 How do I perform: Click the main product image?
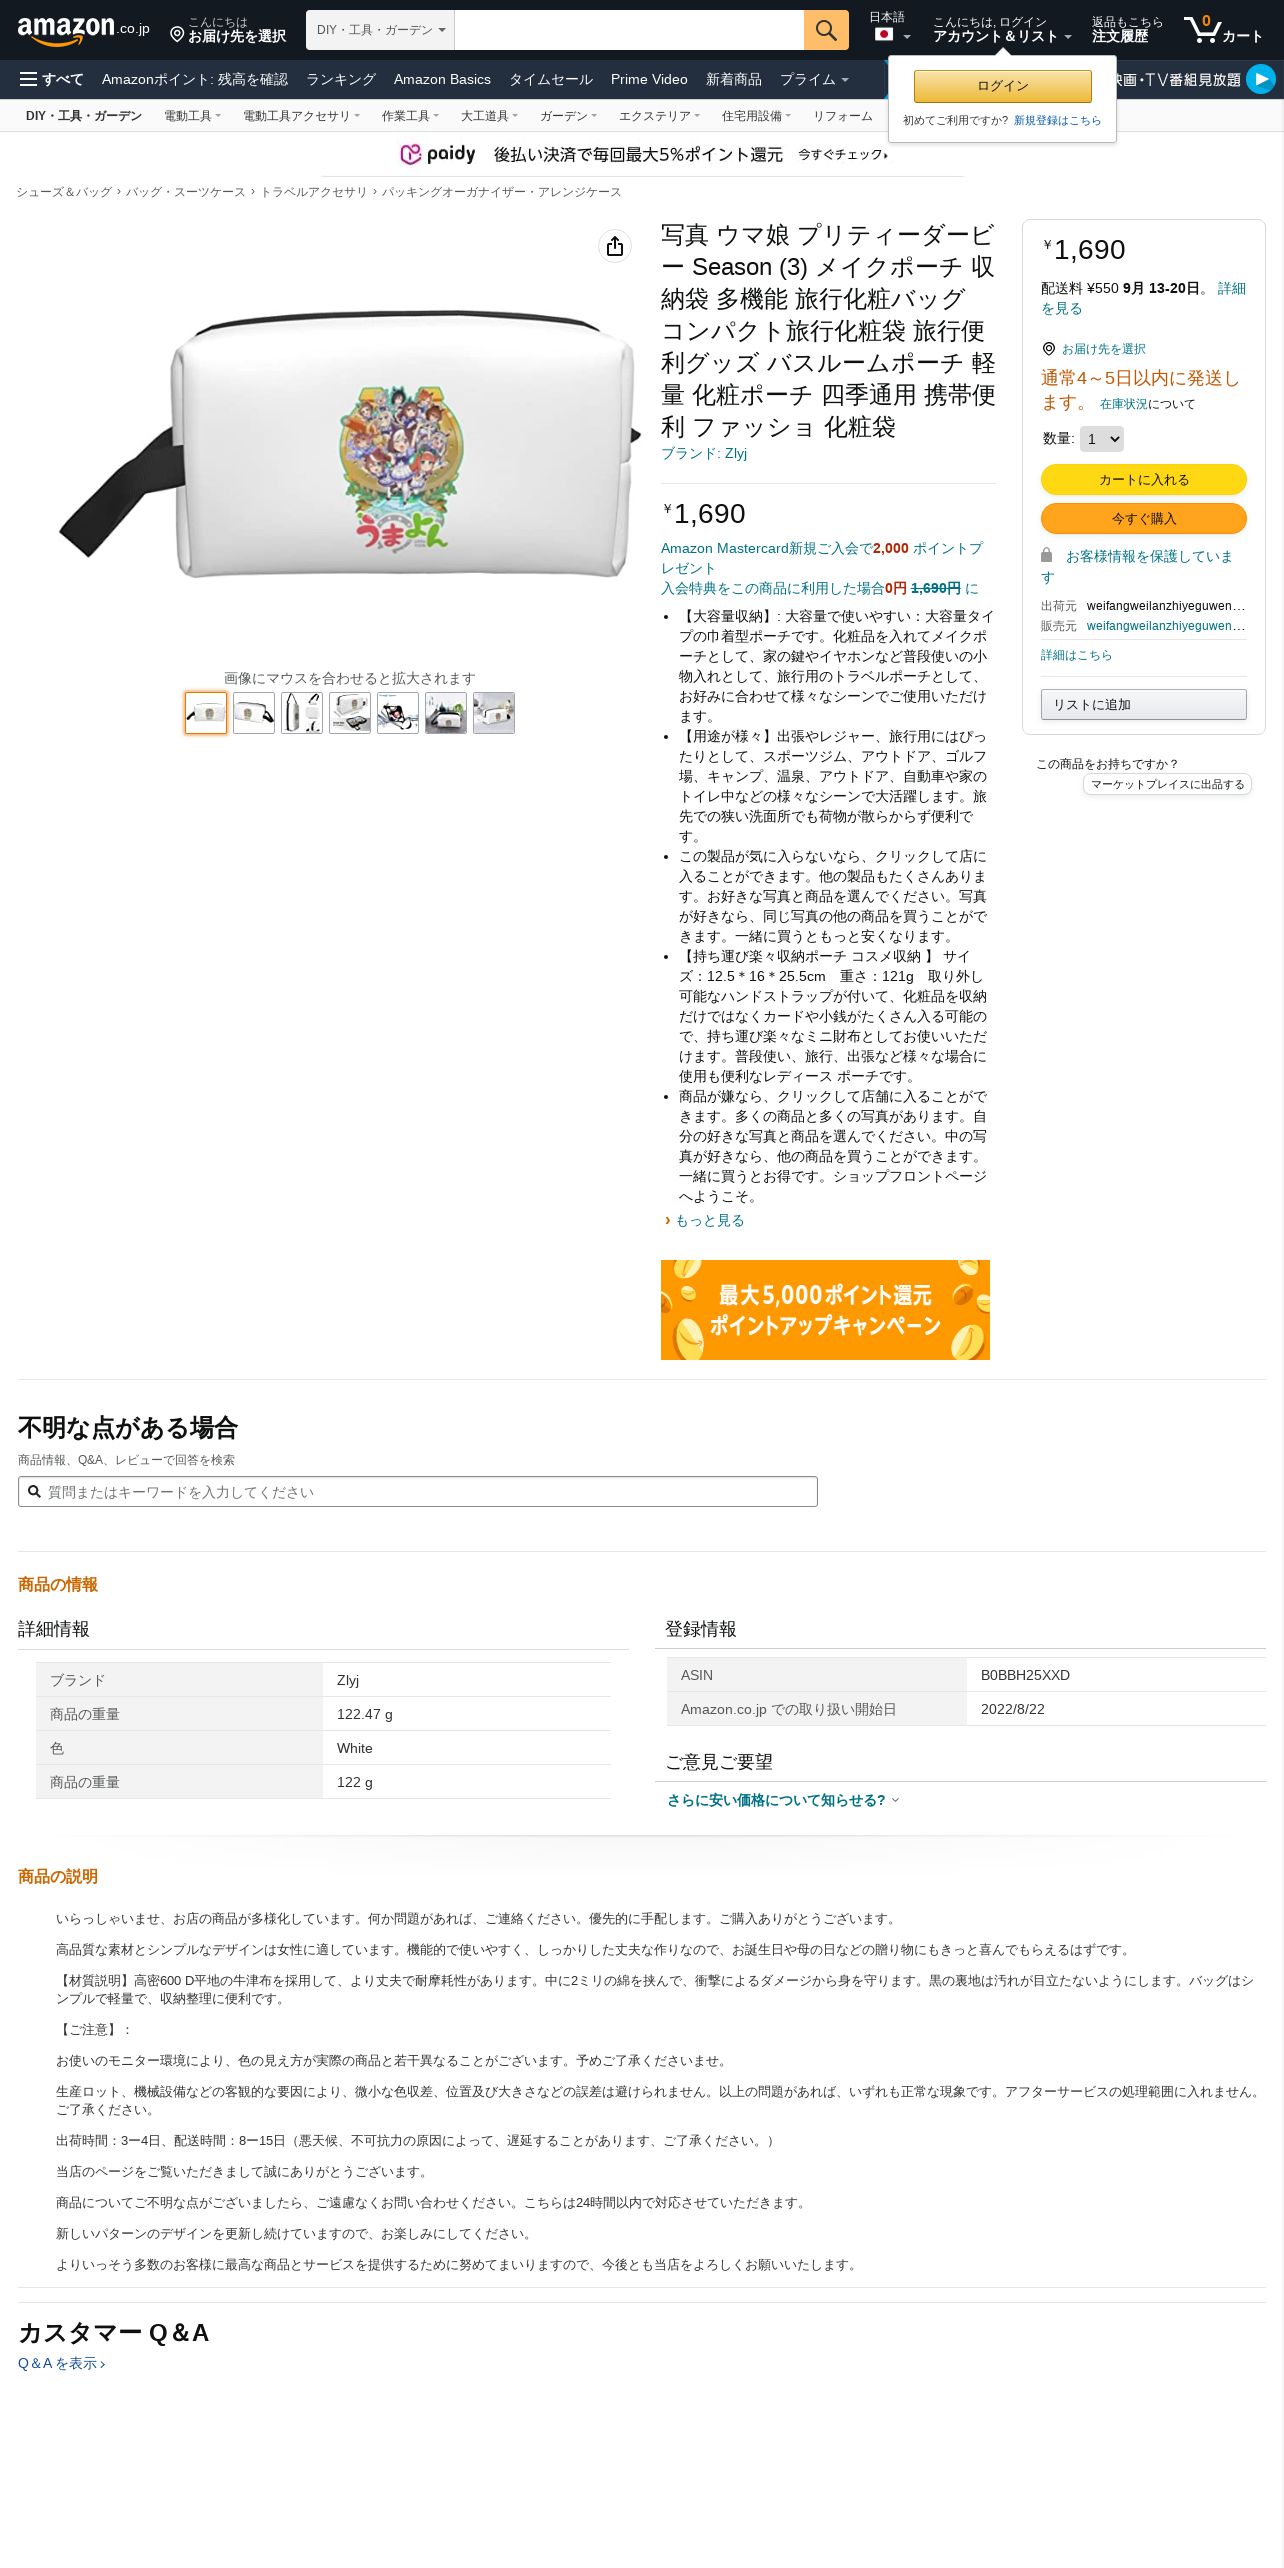pos(350,443)
